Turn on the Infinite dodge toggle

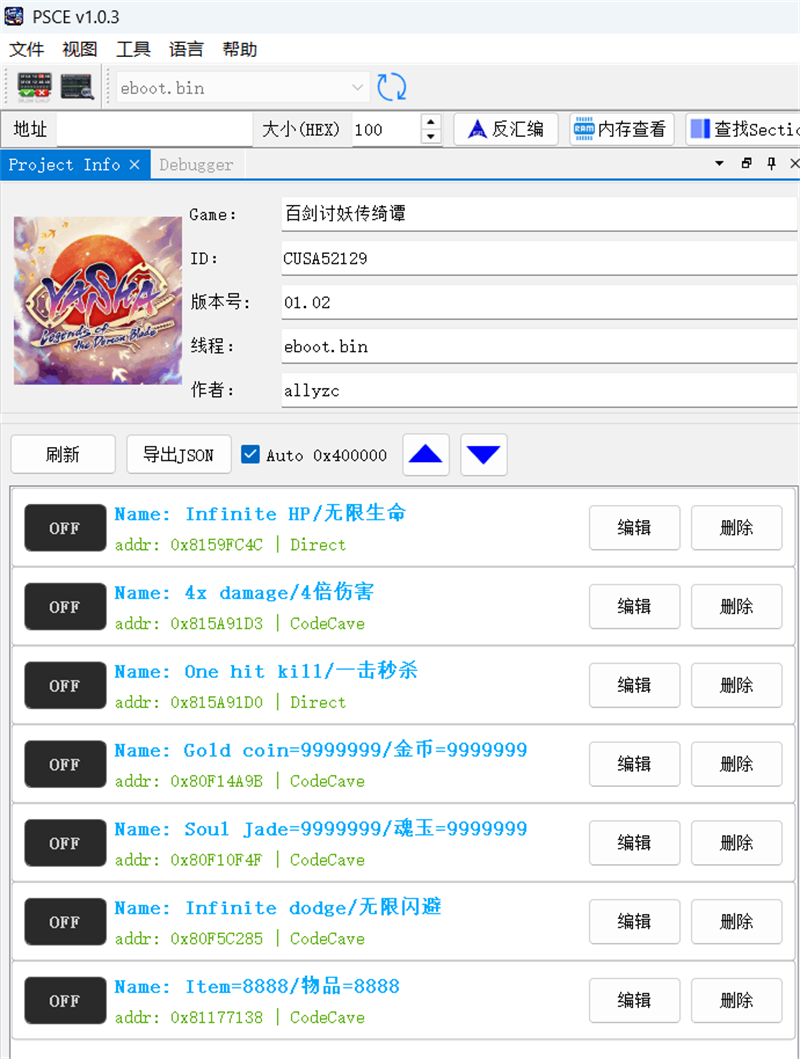click(65, 922)
